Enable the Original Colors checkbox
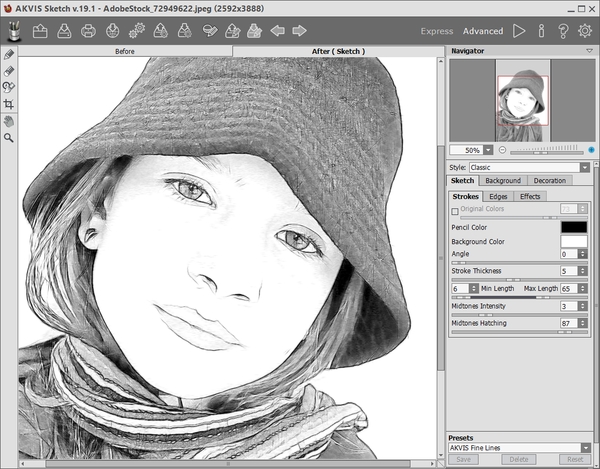Viewport: 600px width, 469px height. click(x=455, y=211)
